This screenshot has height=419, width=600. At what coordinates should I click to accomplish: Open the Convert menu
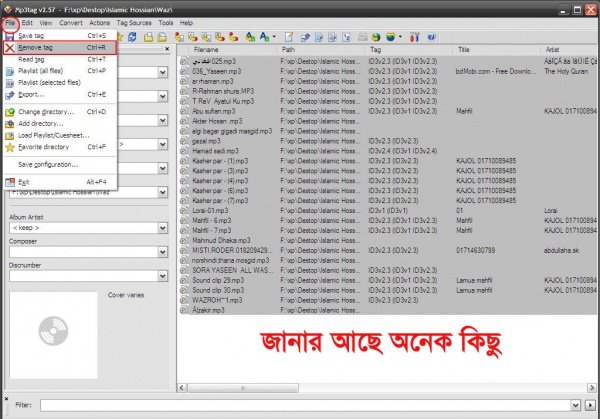(x=71, y=23)
